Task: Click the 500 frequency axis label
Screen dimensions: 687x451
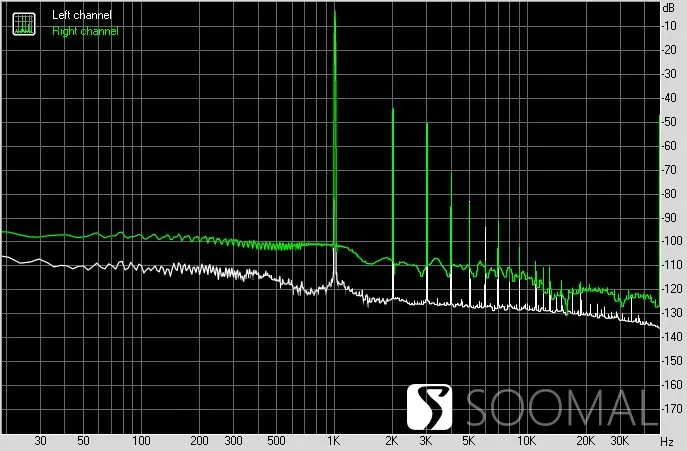Action: (276, 440)
